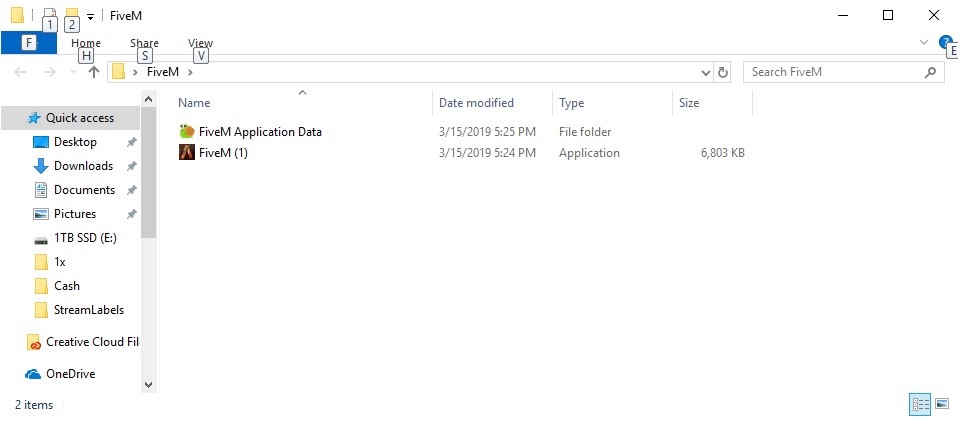This screenshot has height=429, width=966.
Task: Select OneDrive in navigation pane
Action: coord(70,374)
